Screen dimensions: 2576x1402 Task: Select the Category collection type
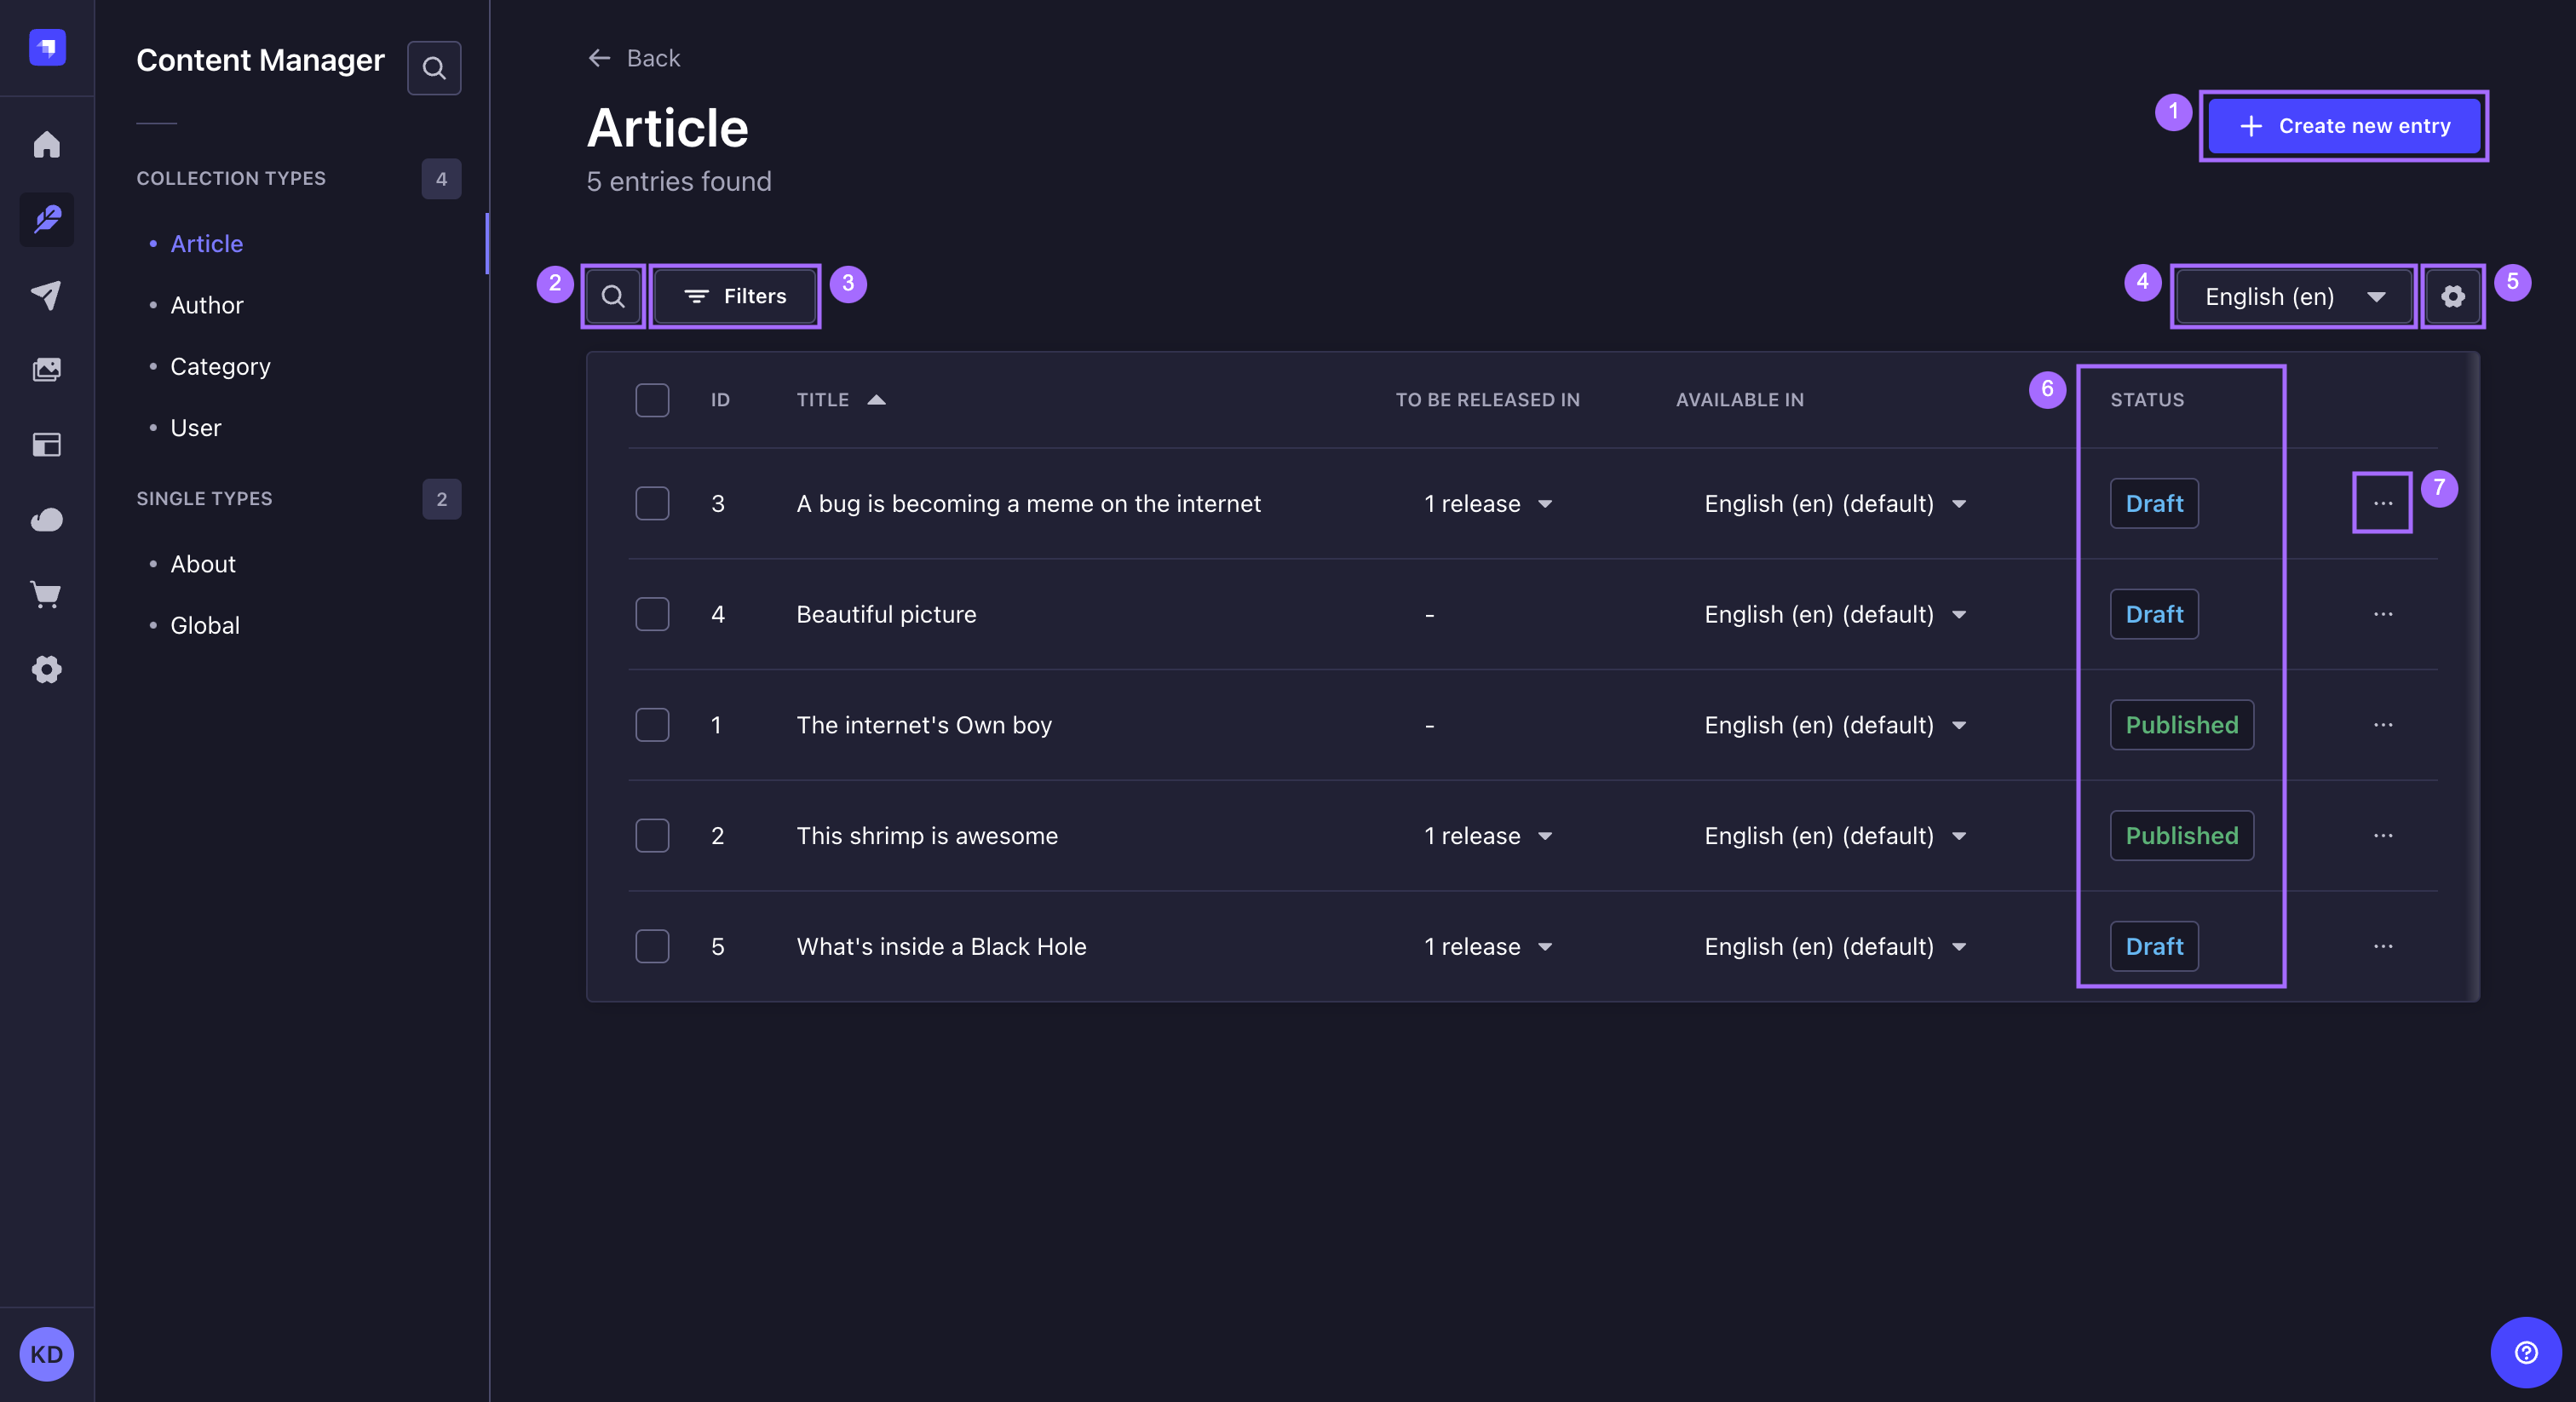[x=219, y=365]
